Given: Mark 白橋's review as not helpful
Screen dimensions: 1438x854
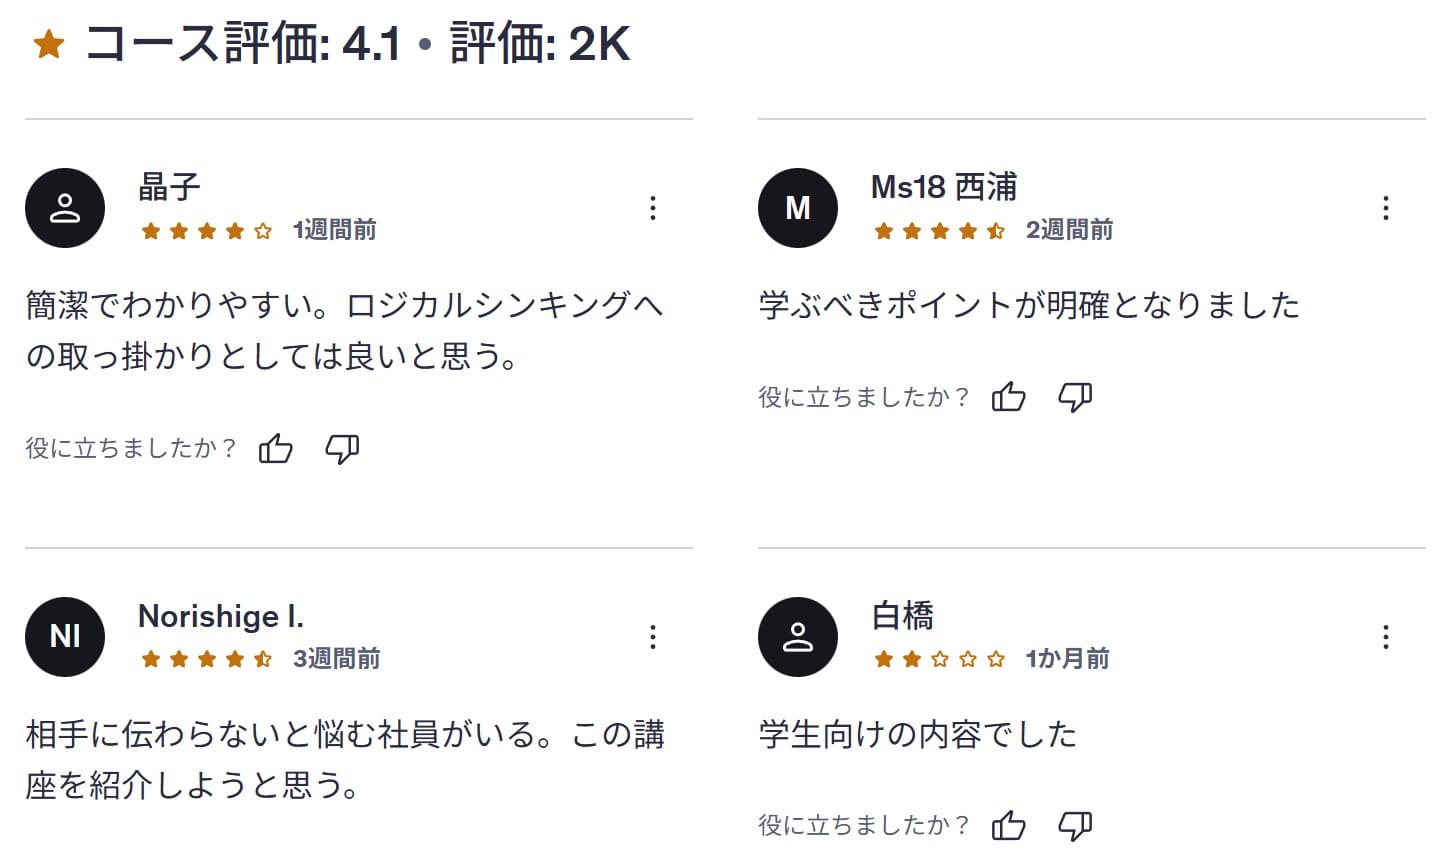Looking at the screenshot, I should pyautogui.click(x=1075, y=827).
